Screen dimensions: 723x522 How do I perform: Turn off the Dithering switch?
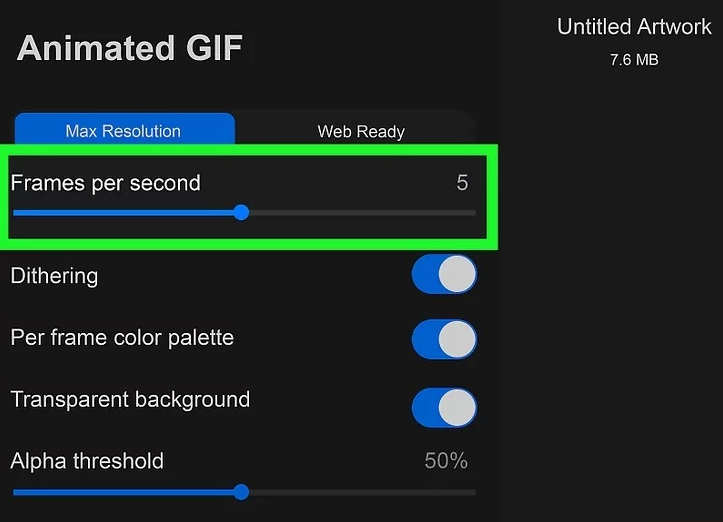pyautogui.click(x=444, y=275)
